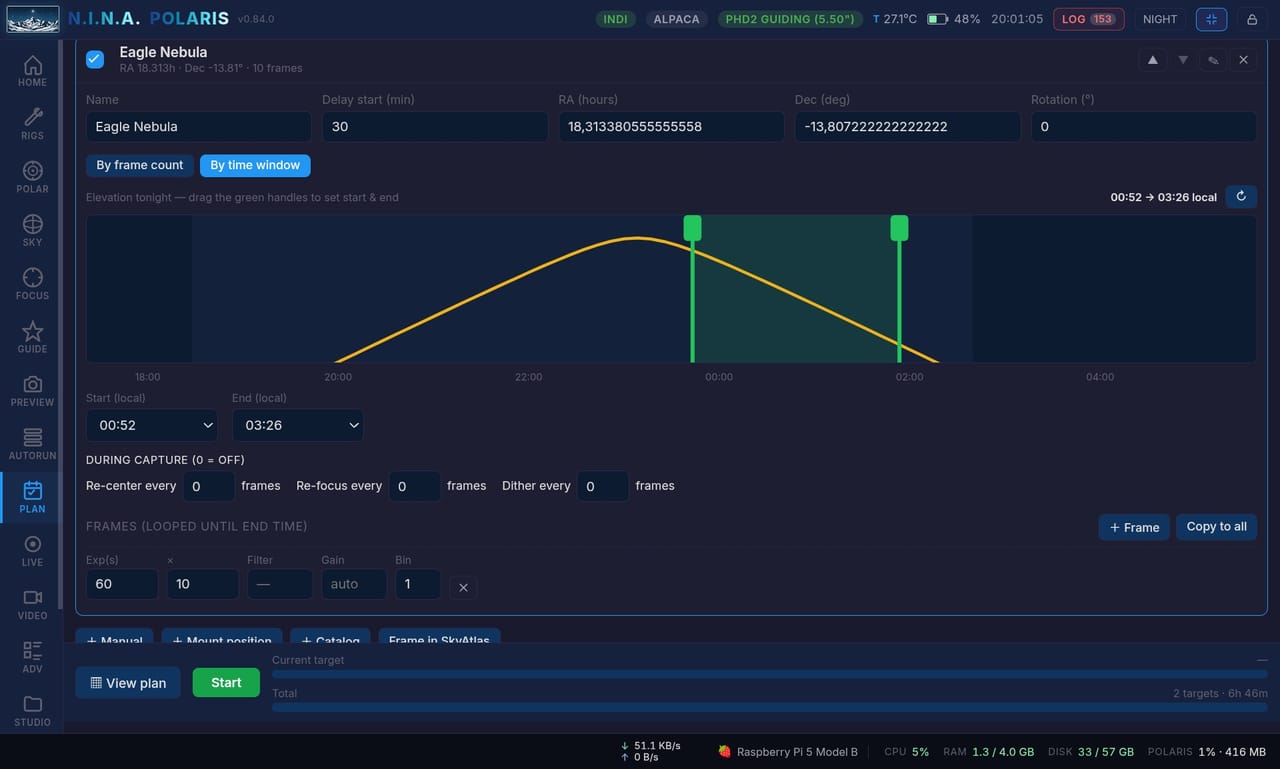Move Eagle Nebula target up

[1153, 60]
